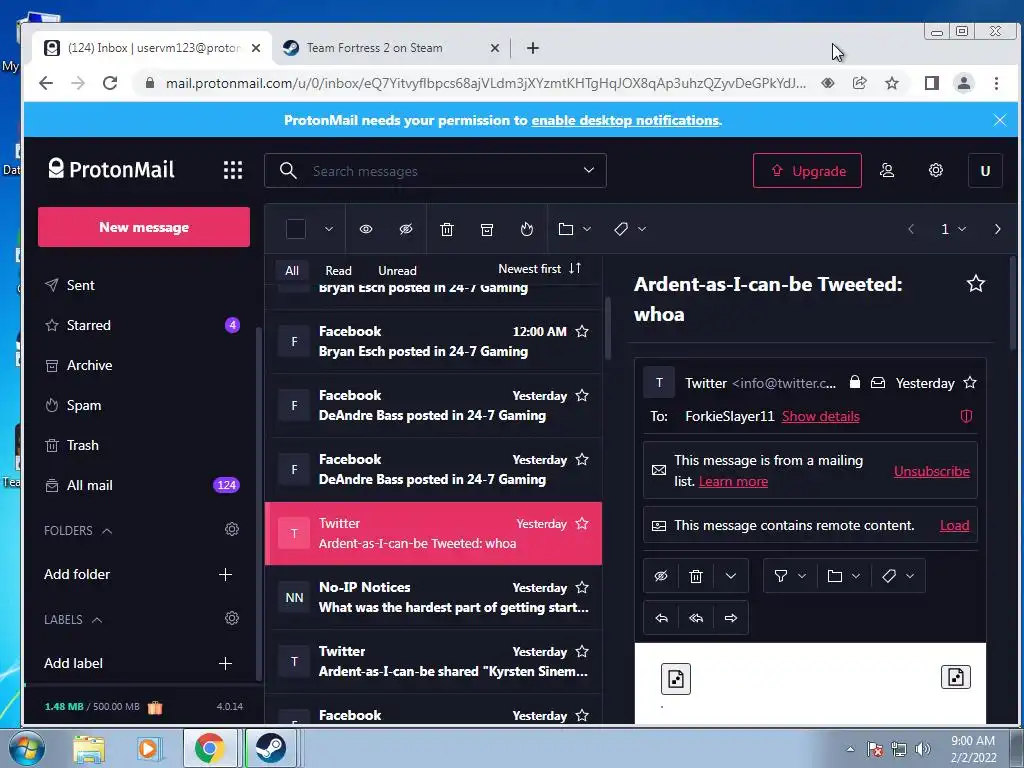Expand the more actions arrow beside message trash icon
Viewport: 1024px width, 768px height.
[731, 576]
